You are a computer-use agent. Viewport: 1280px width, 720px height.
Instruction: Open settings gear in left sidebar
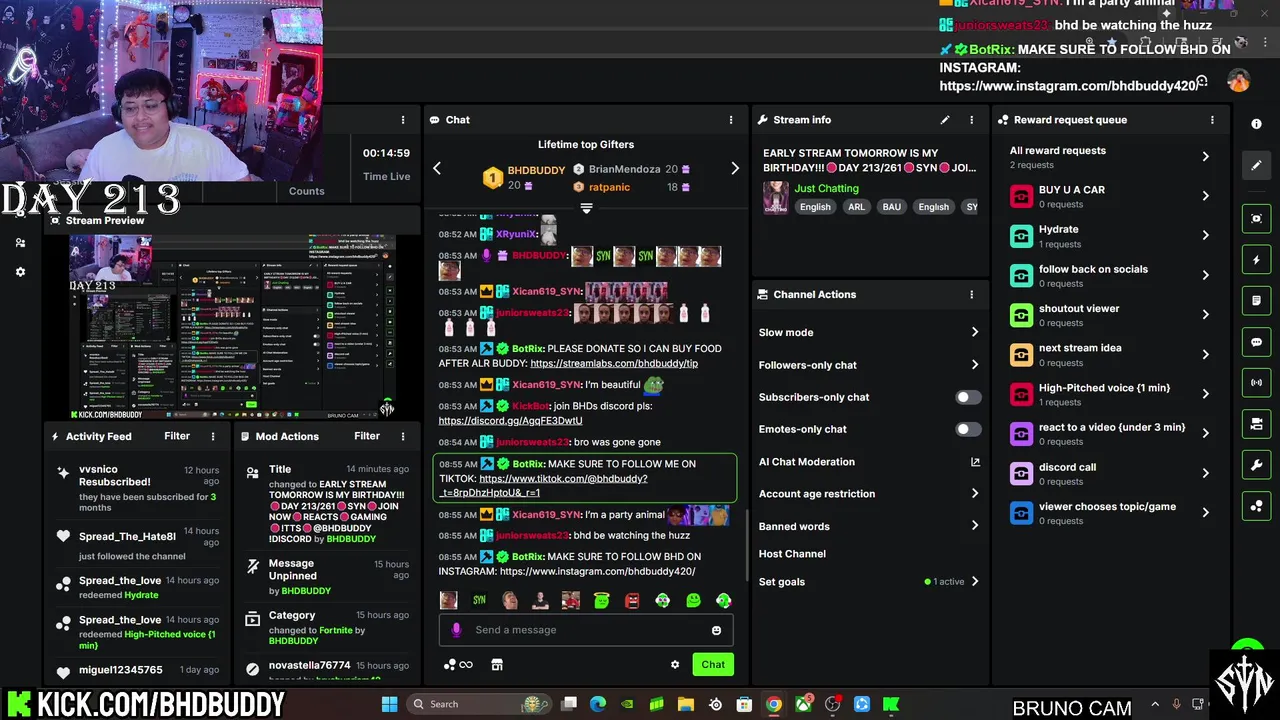point(20,272)
